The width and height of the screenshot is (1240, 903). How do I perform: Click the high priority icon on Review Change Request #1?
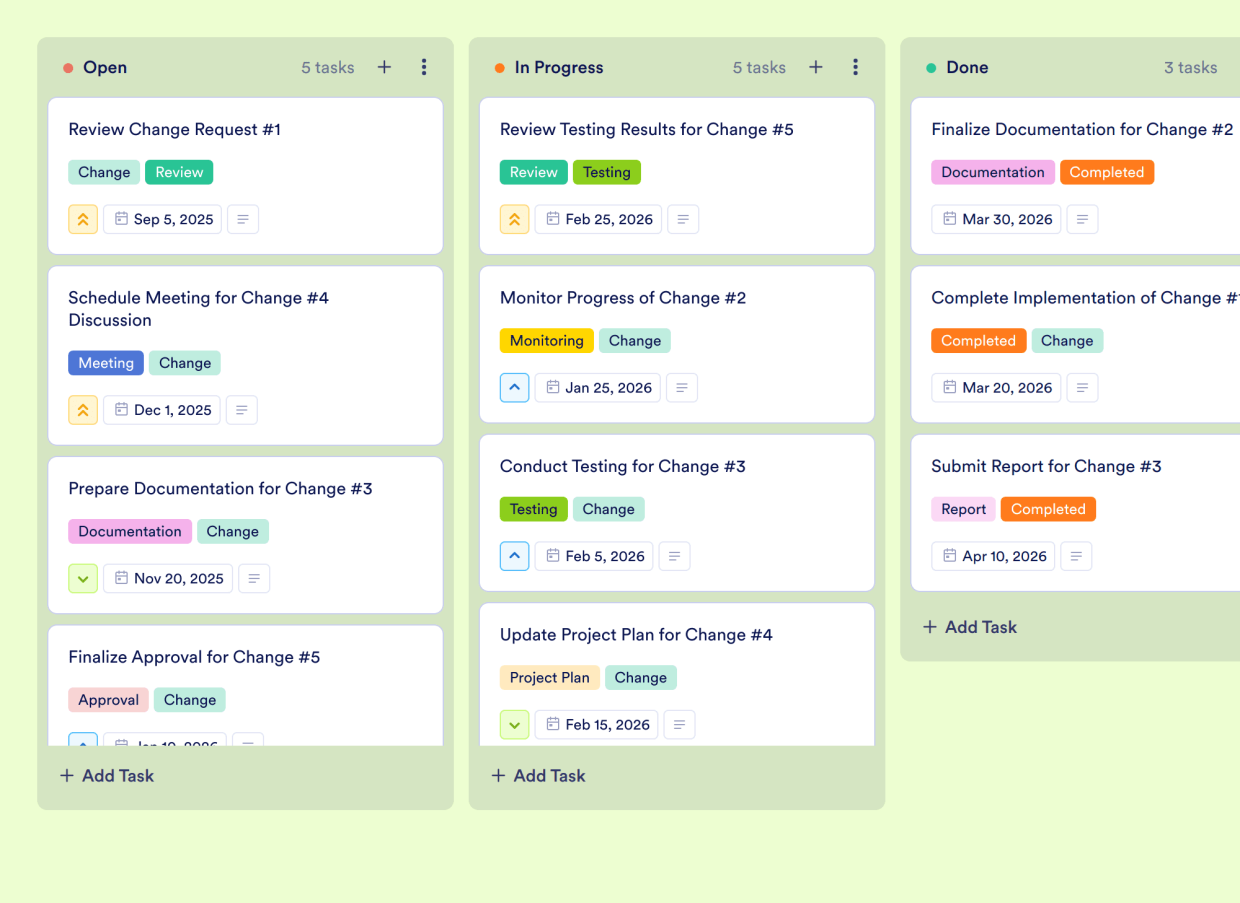(83, 219)
